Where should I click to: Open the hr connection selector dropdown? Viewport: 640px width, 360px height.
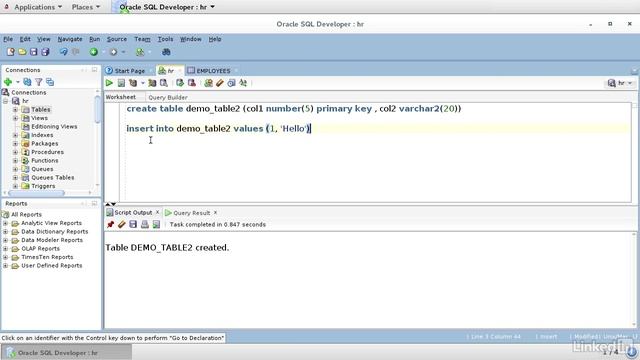click(x=620, y=83)
